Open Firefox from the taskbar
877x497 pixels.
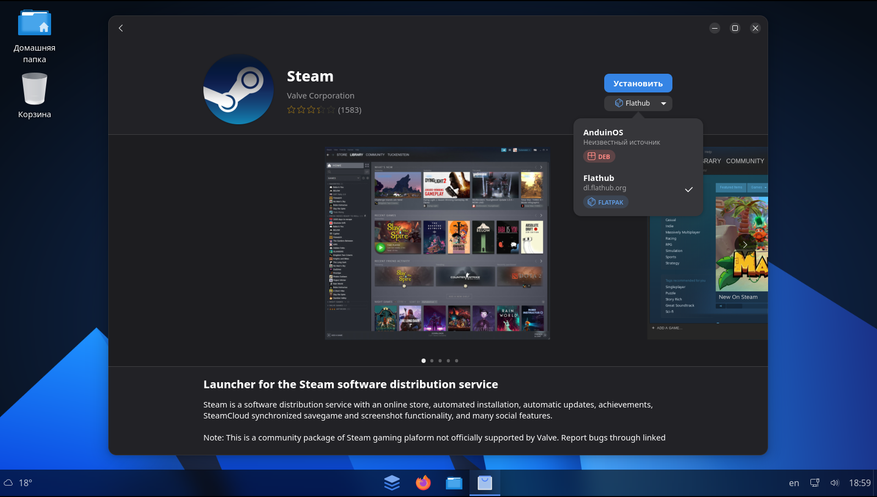pyautogui.click(x=423, y=483)
